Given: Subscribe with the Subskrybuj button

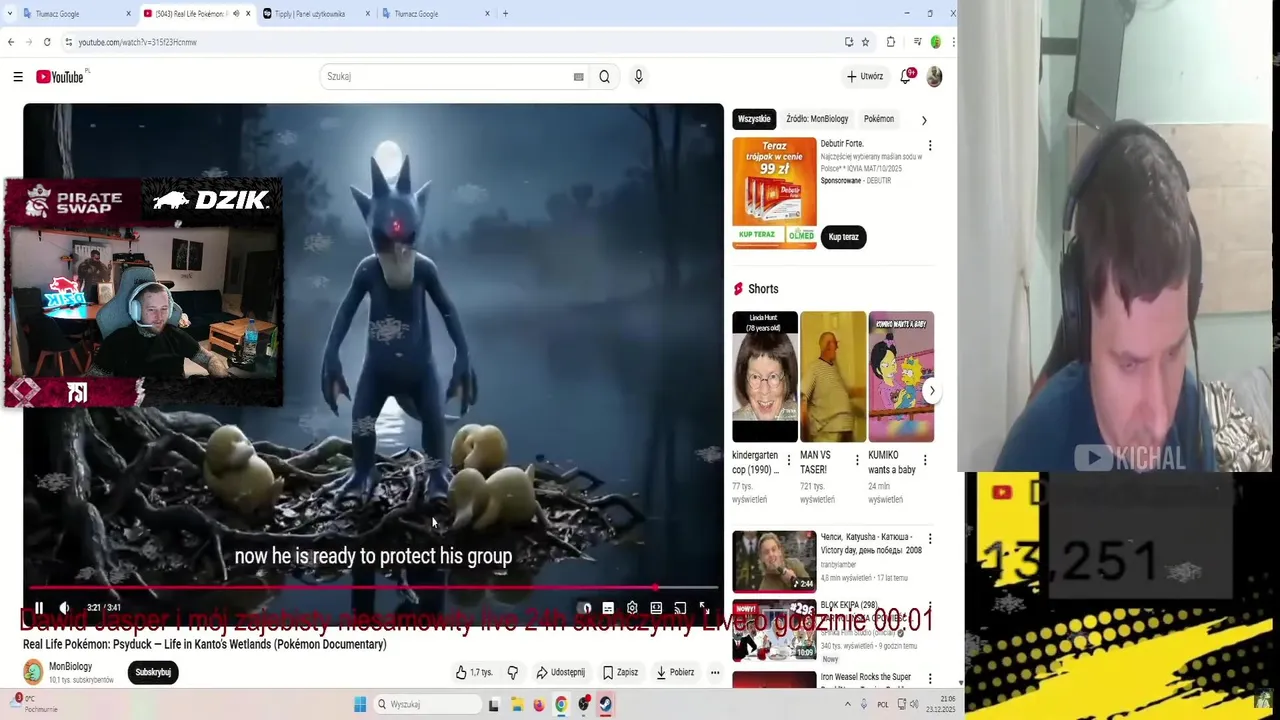Looking at the screenshot, I should pos(153,672).
